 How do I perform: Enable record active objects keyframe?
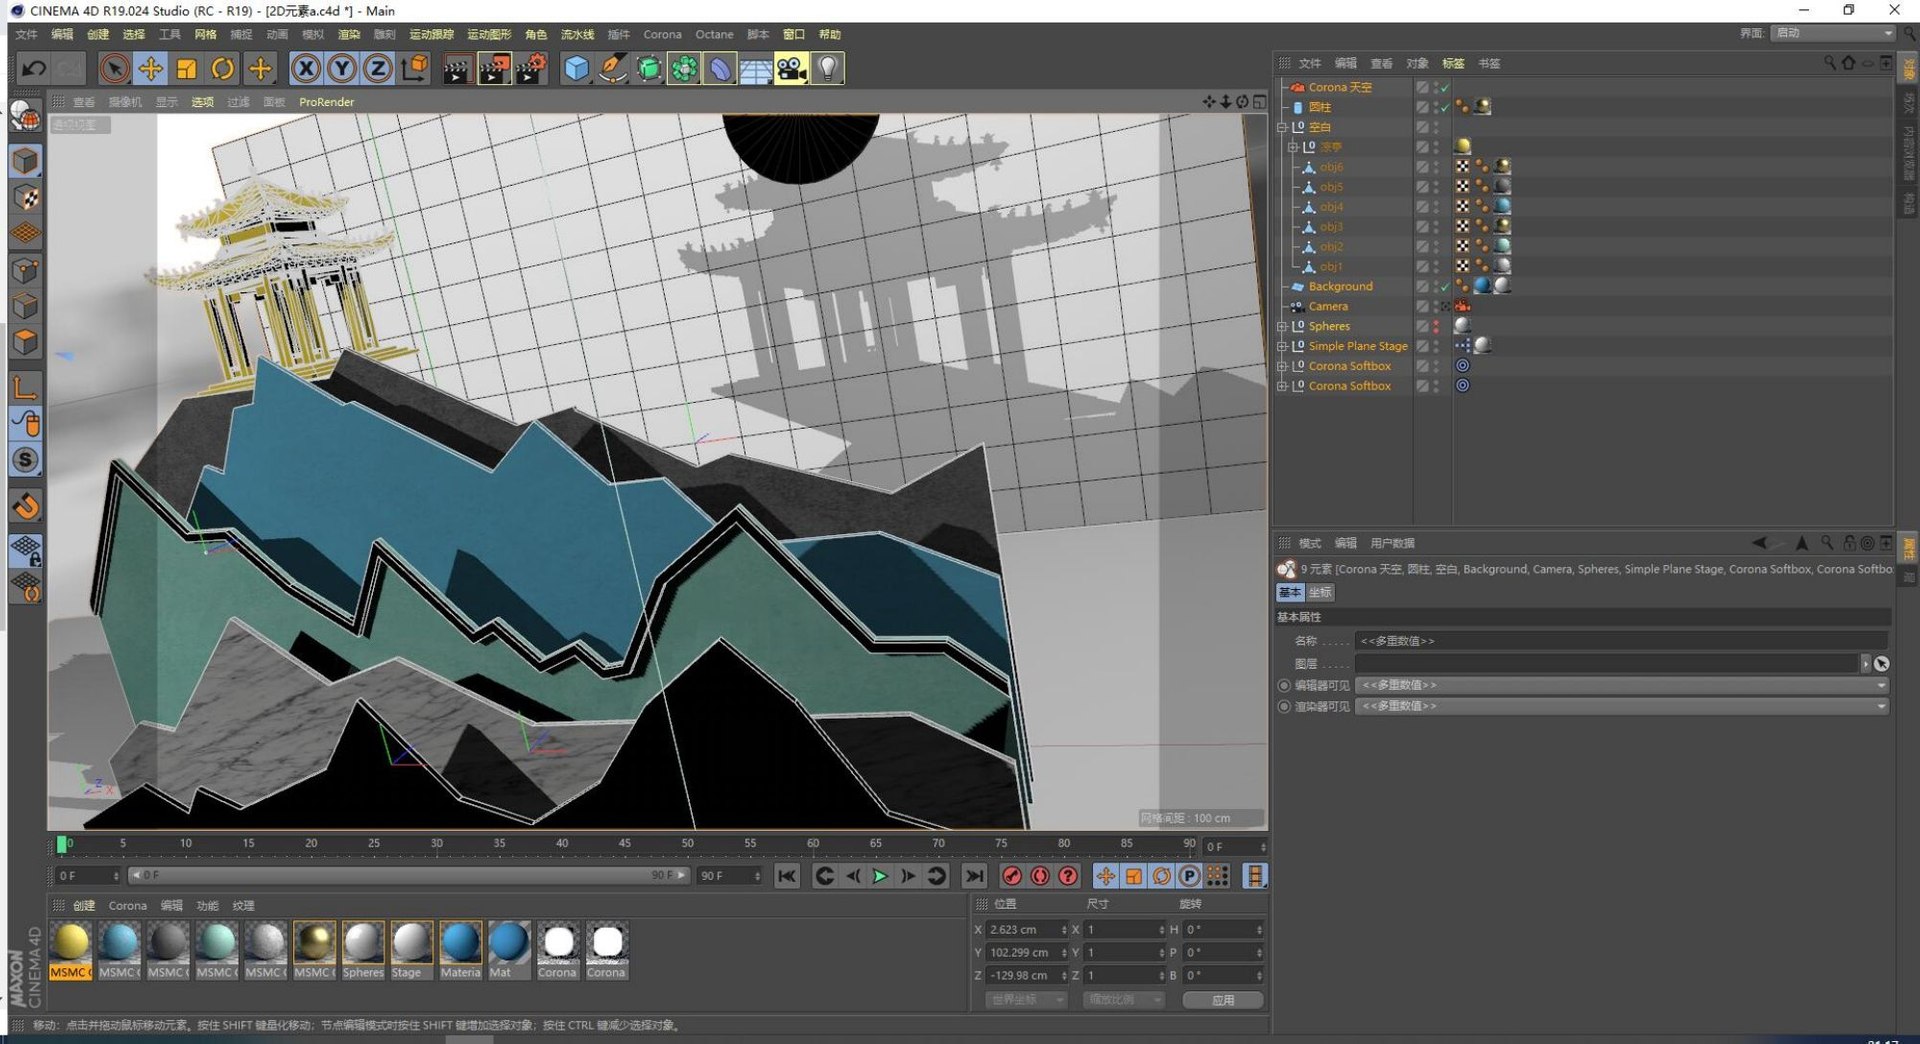[1012, 876]
